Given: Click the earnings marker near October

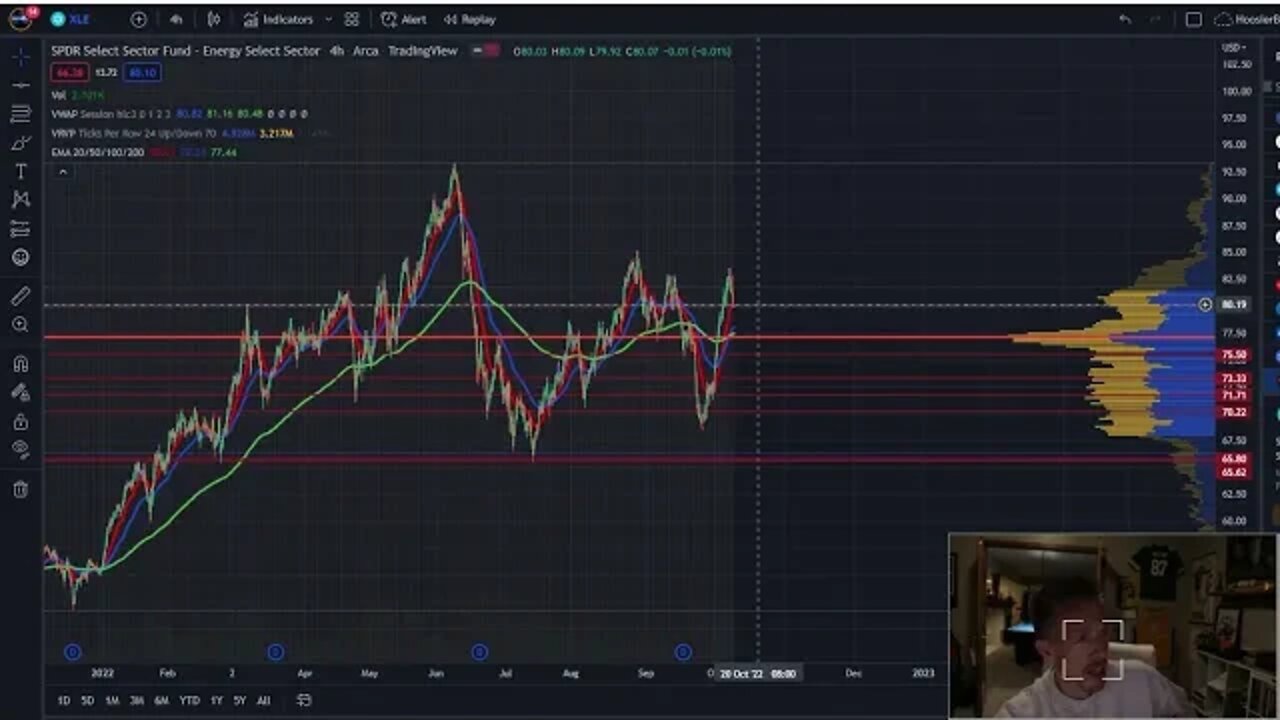Looking at the screenshot, I should (683, 652).
